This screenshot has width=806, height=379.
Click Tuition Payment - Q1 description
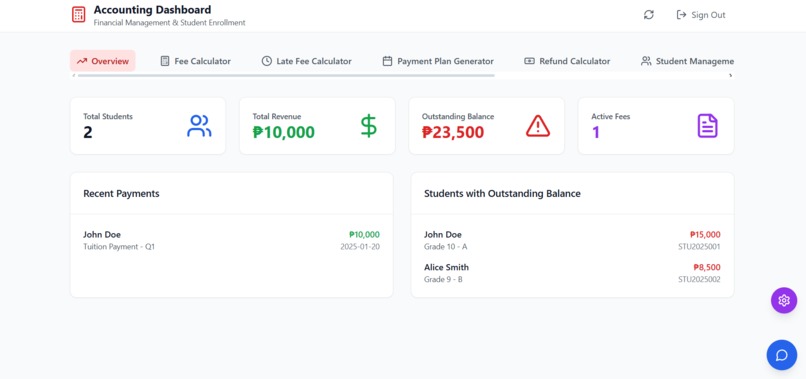pyautogui.click(x=119, y=247)
